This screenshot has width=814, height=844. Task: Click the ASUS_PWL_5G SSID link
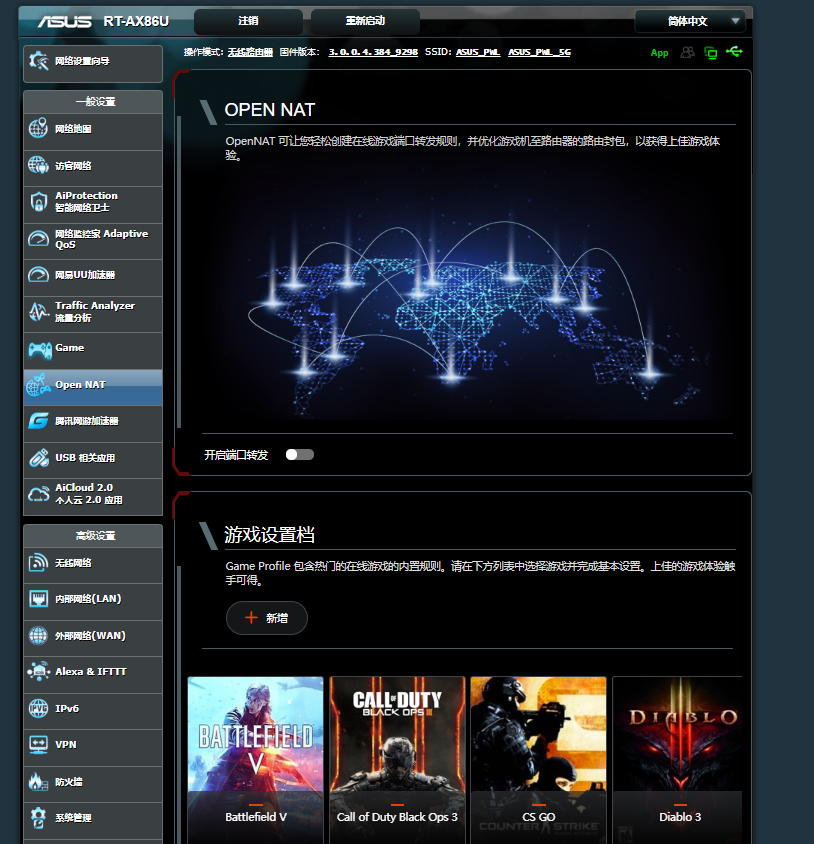[539, 52]
